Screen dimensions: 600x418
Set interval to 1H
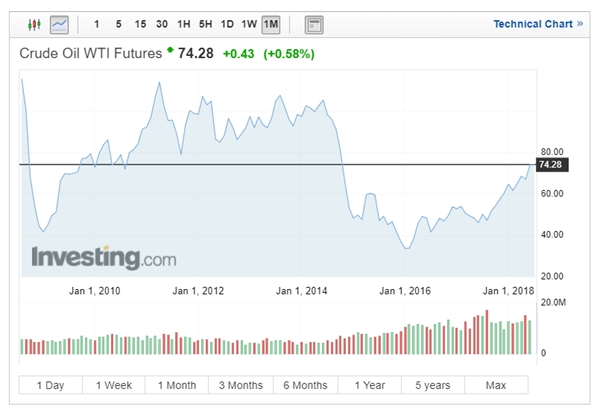184,23
